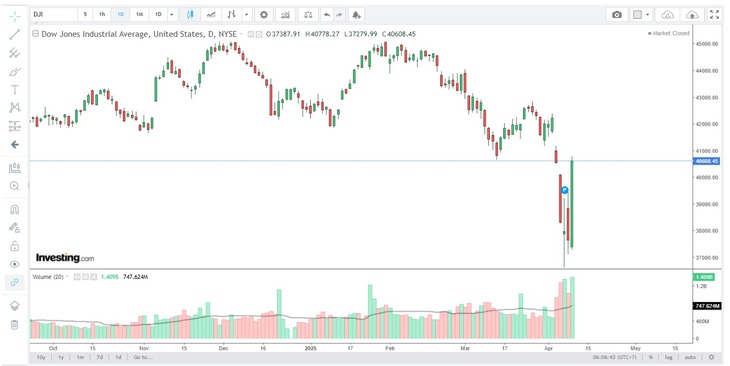Click the single-chart layout square
Screen dimensions: 730x366
coord(637,14)
